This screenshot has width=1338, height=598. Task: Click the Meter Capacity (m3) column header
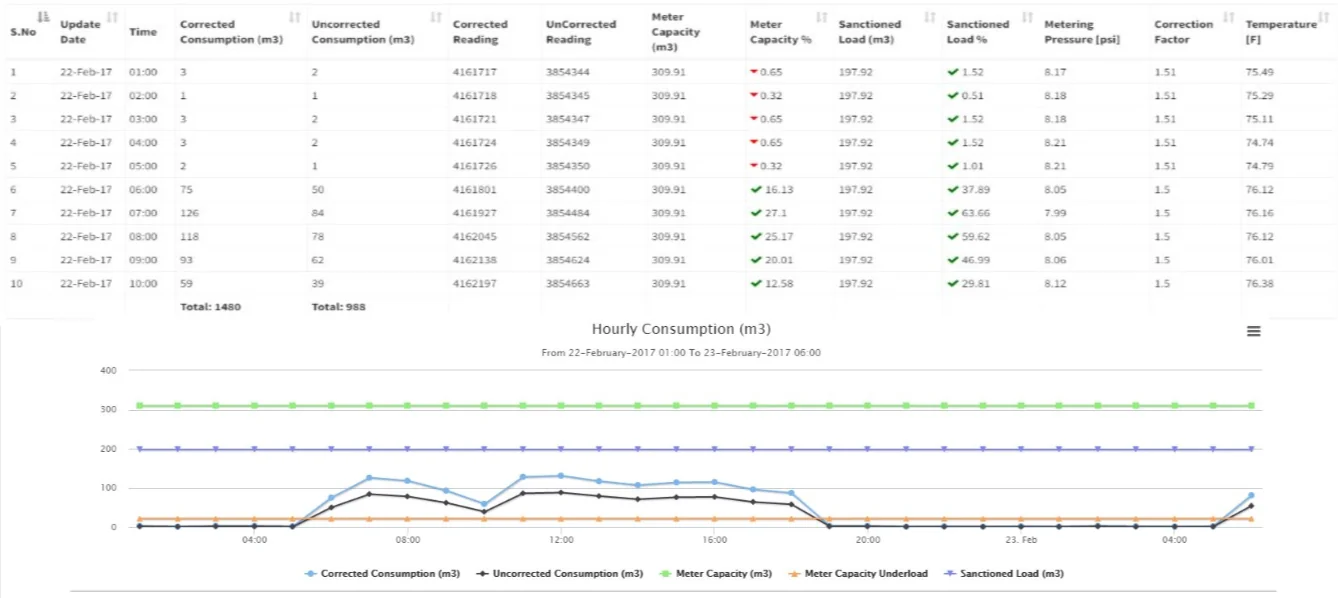click(676, 32)
